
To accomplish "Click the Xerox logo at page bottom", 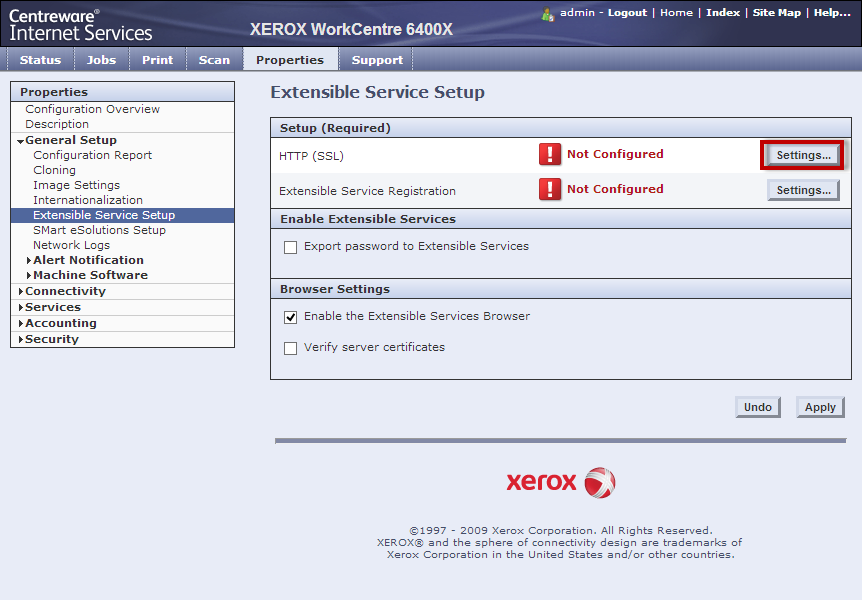I will click(x=560, y=482).
